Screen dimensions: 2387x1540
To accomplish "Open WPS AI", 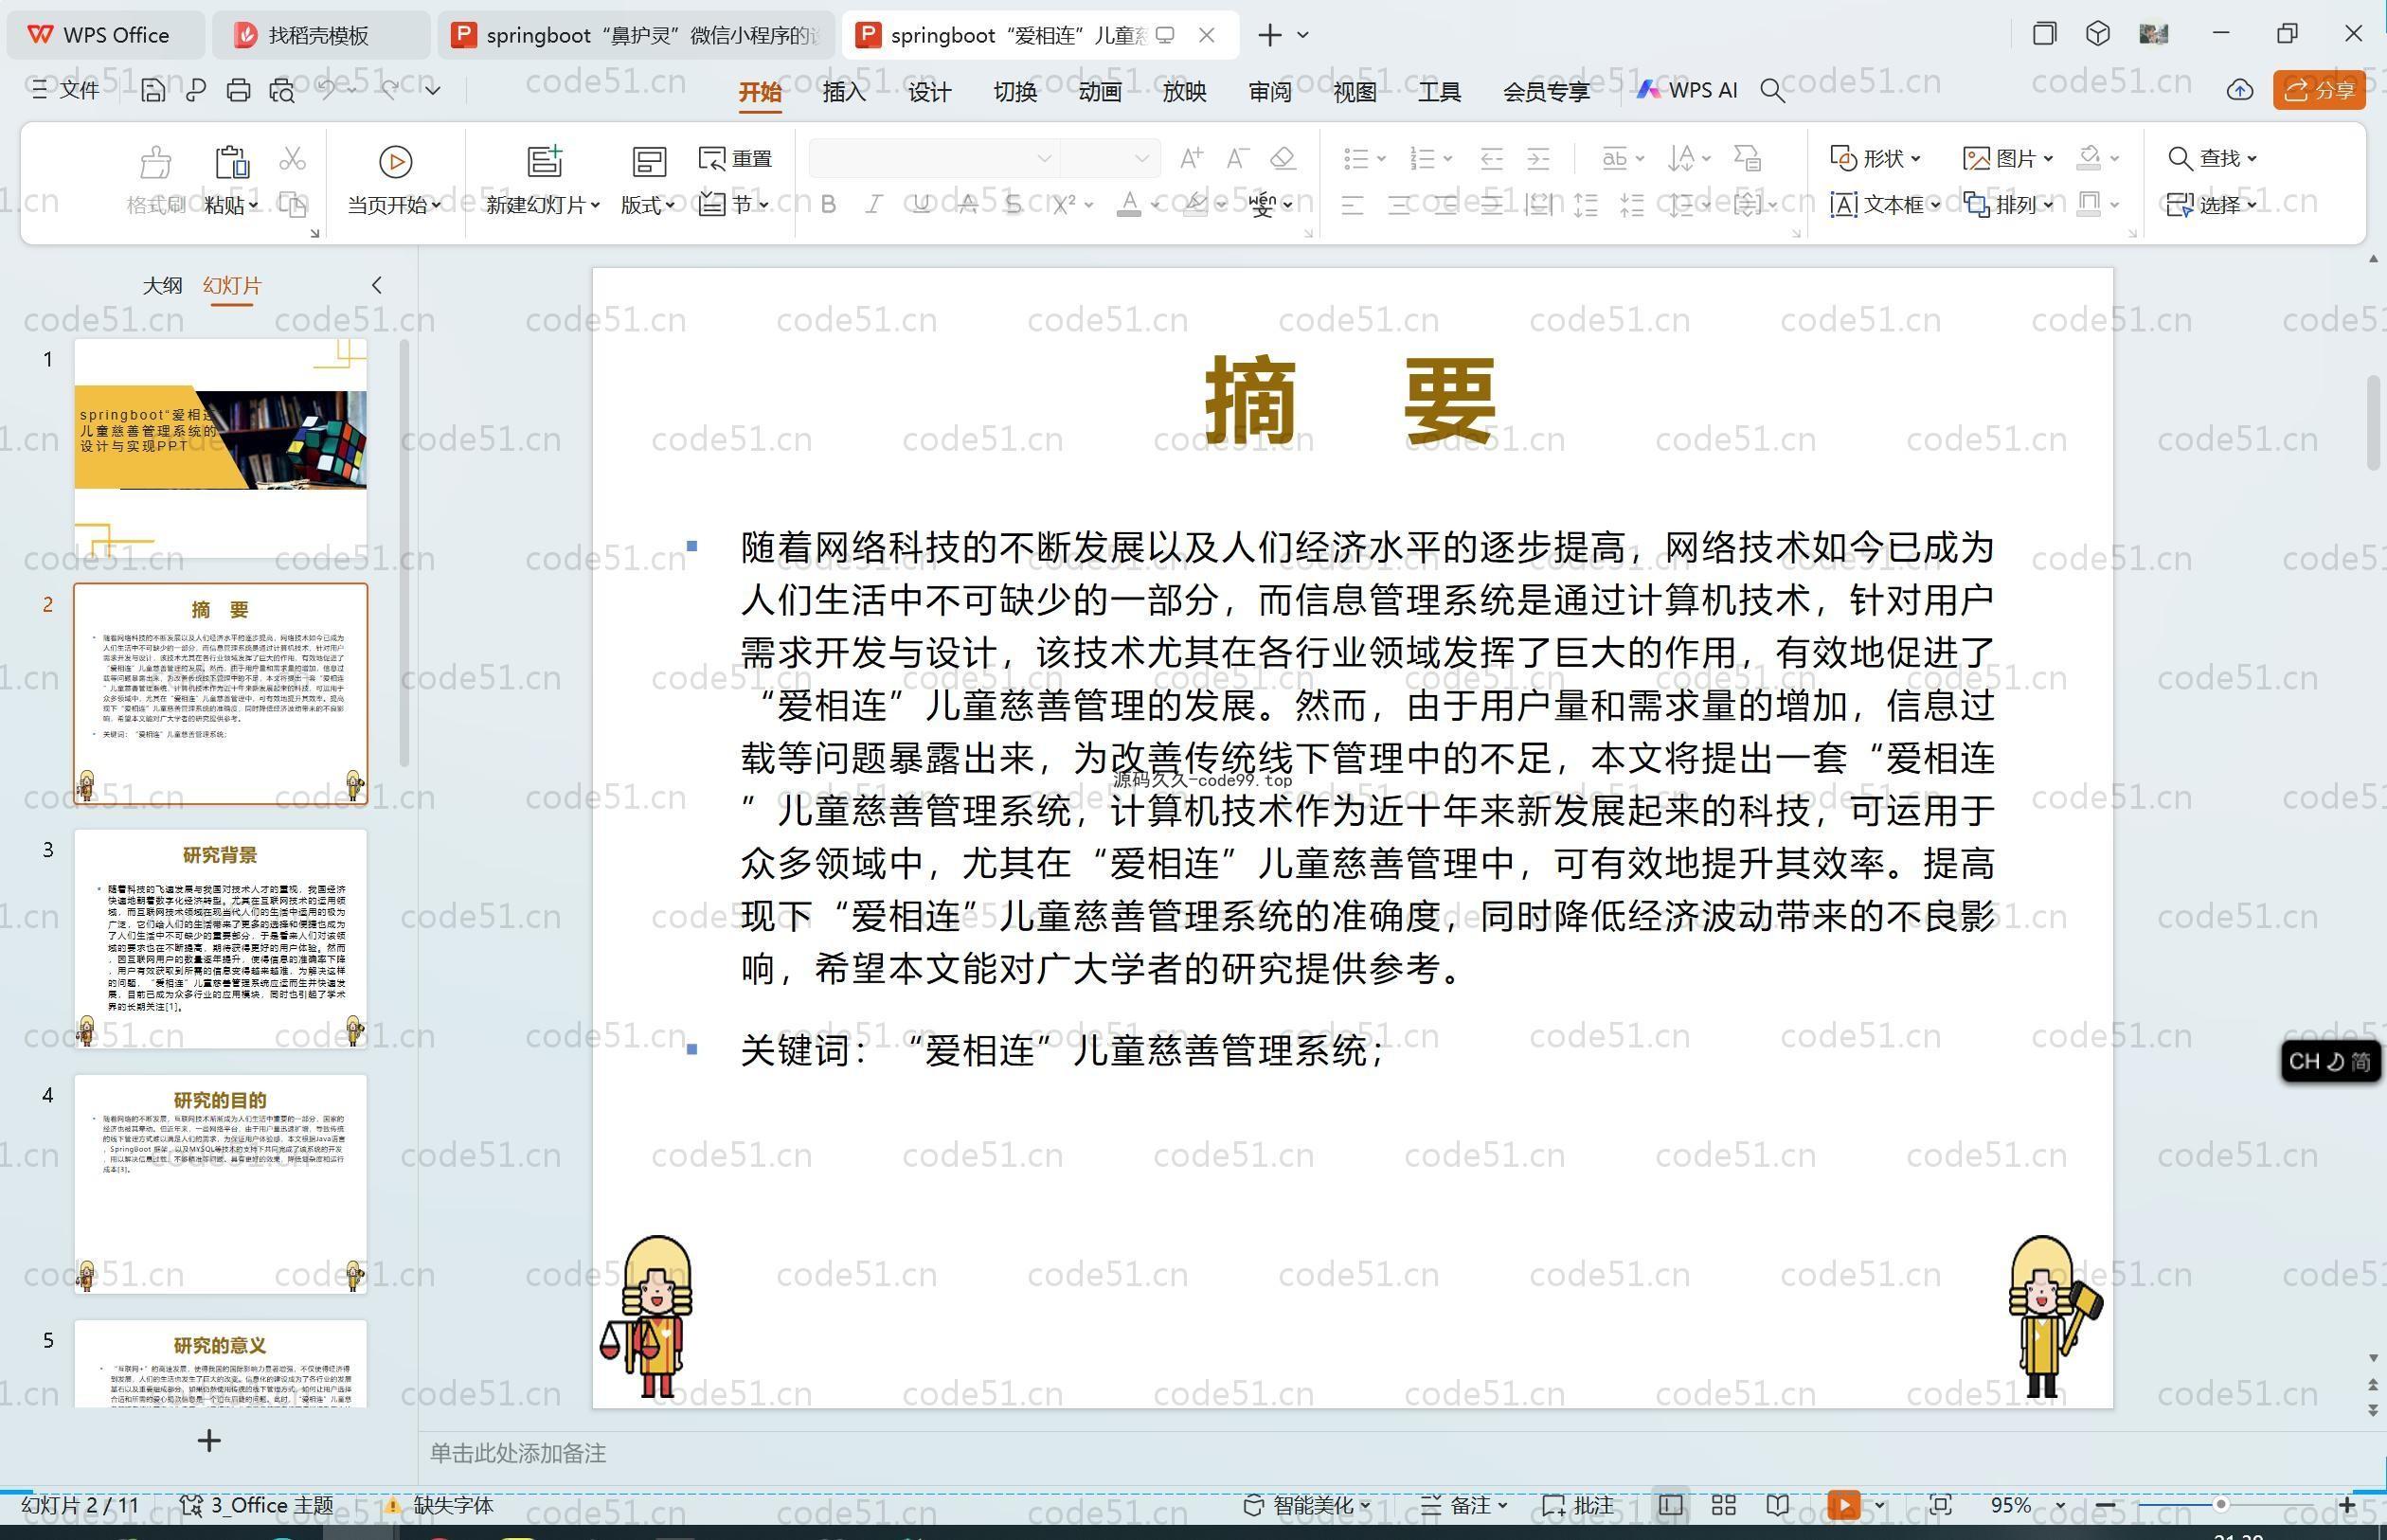I will point(1688,90).
